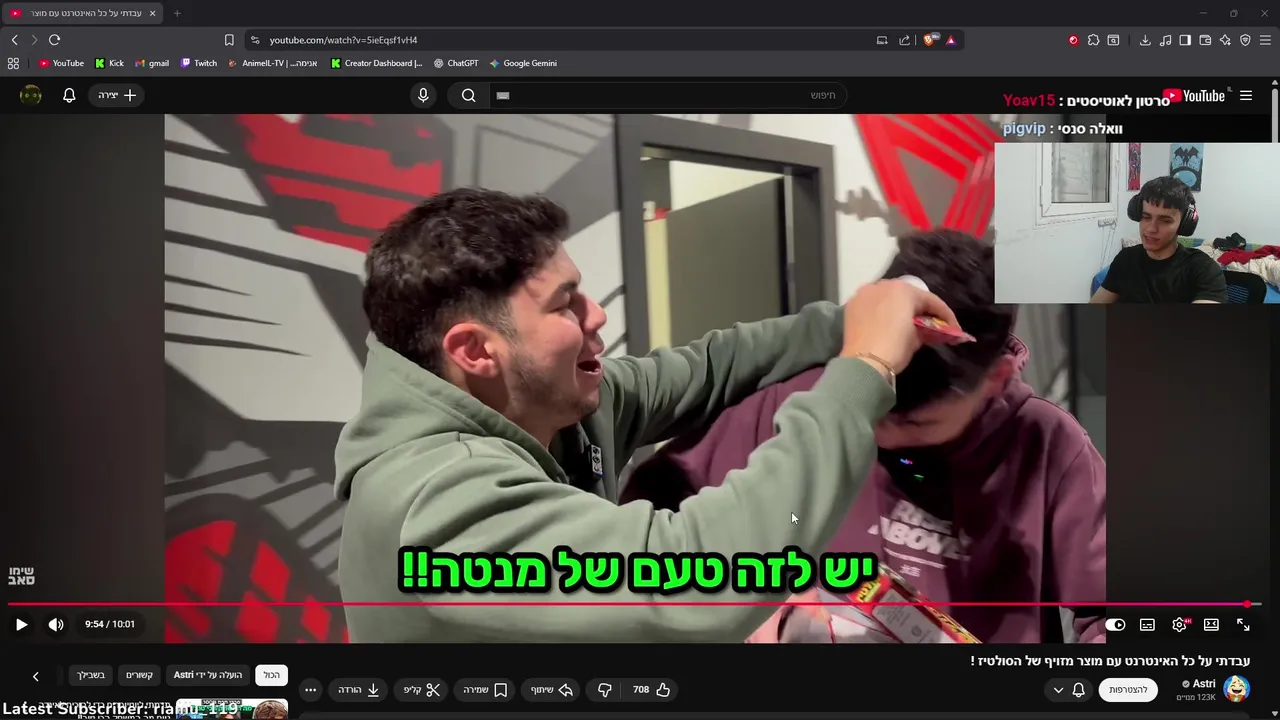Search with voice microphone icon
The image size is (1280, 720).
(423, 95)
